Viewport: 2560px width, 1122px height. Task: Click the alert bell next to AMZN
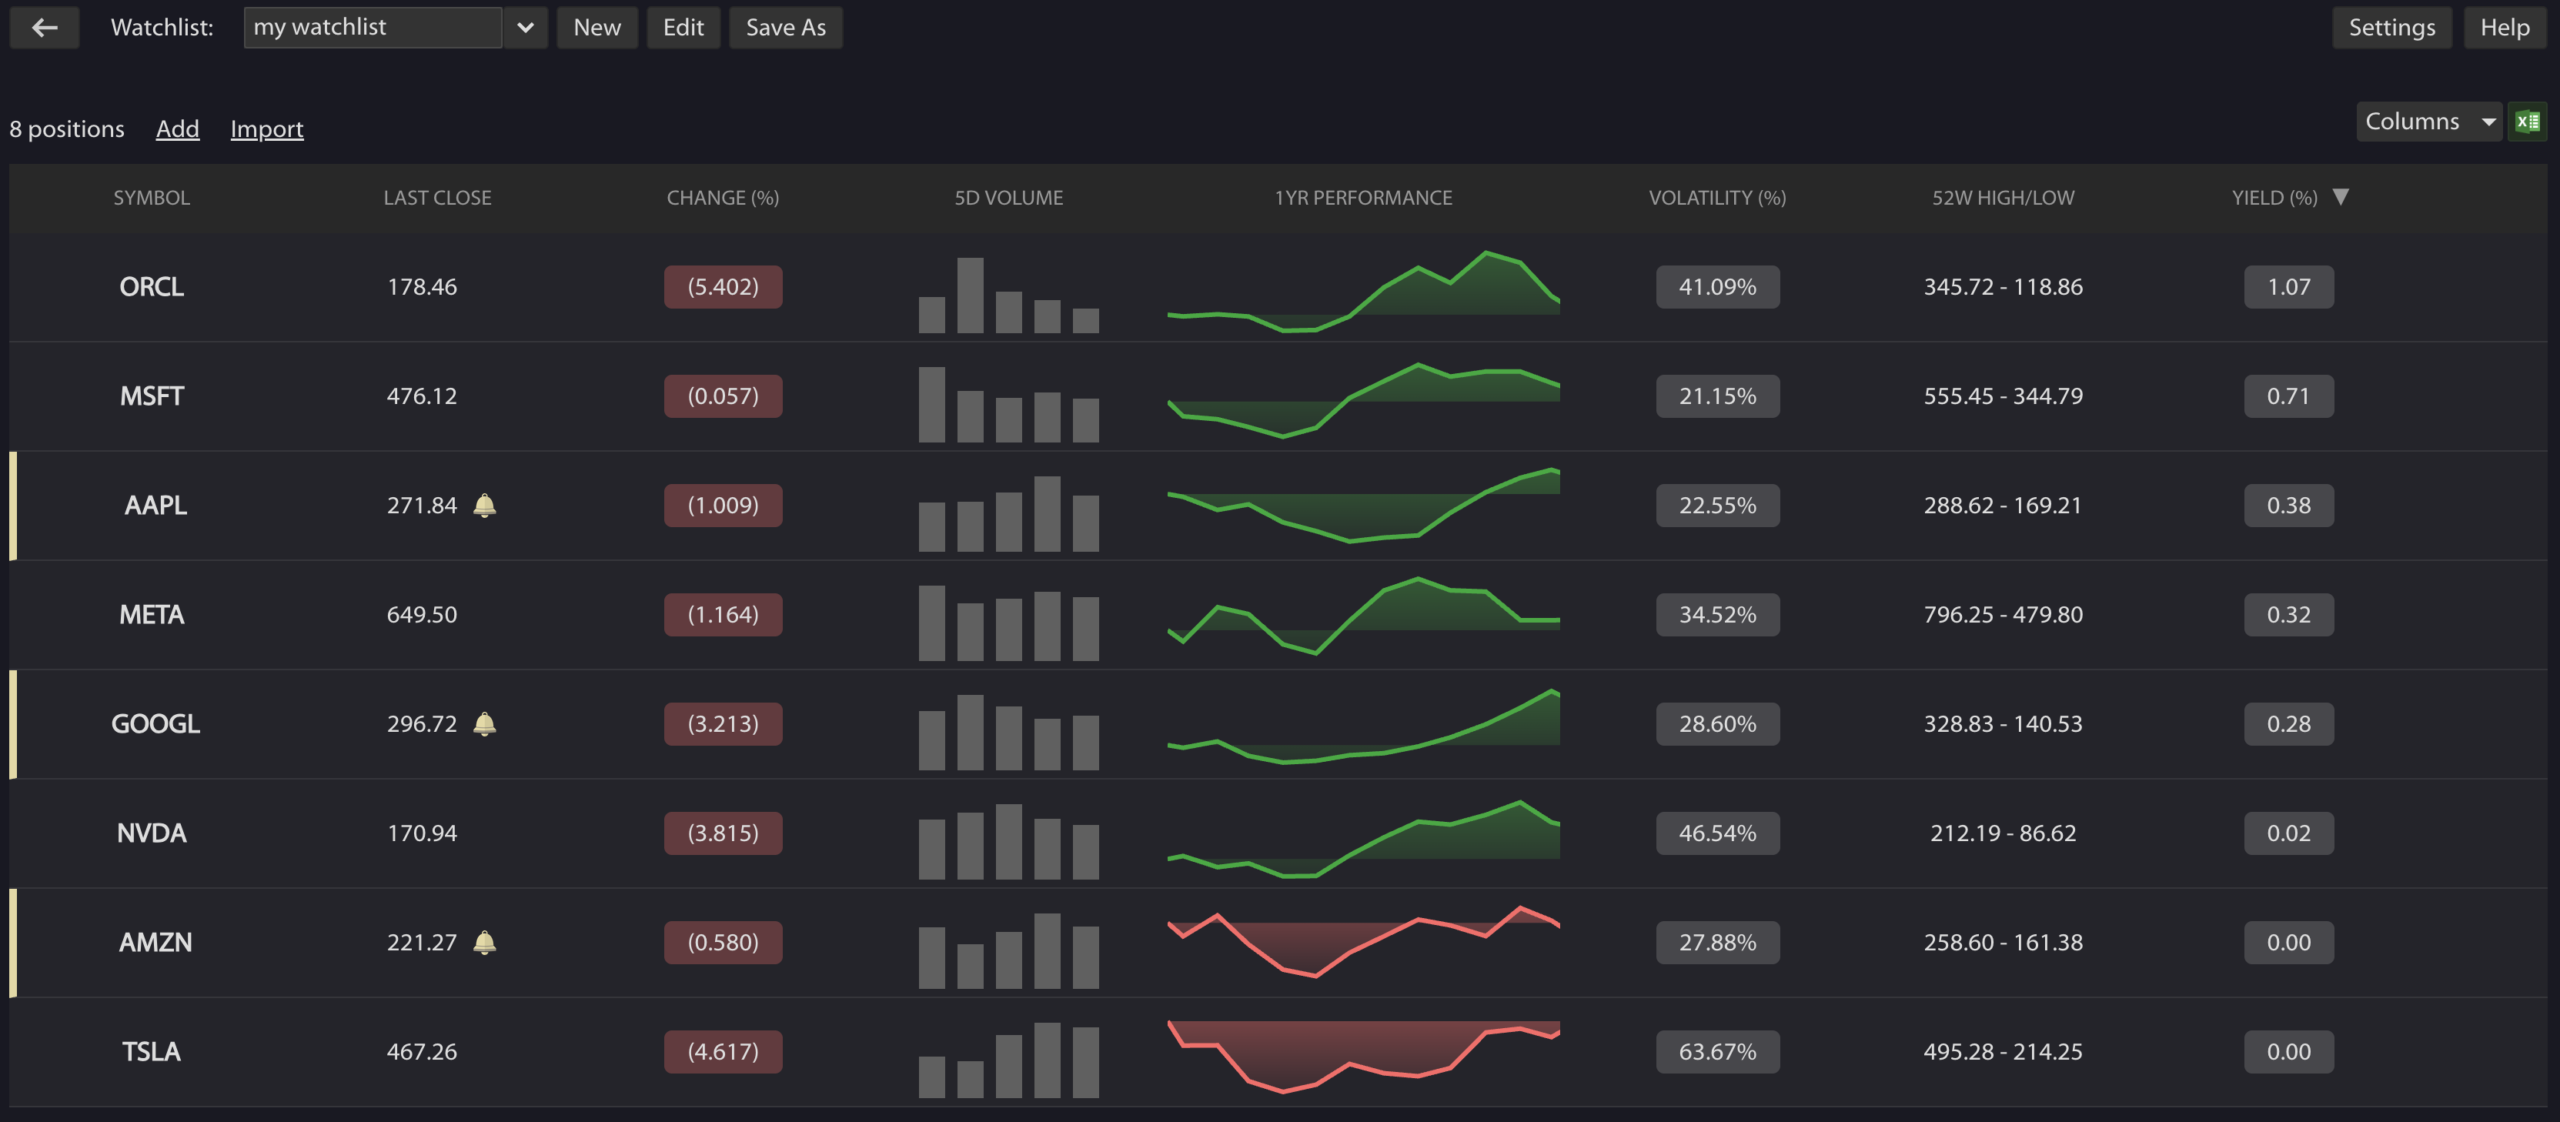click(485, 943)
